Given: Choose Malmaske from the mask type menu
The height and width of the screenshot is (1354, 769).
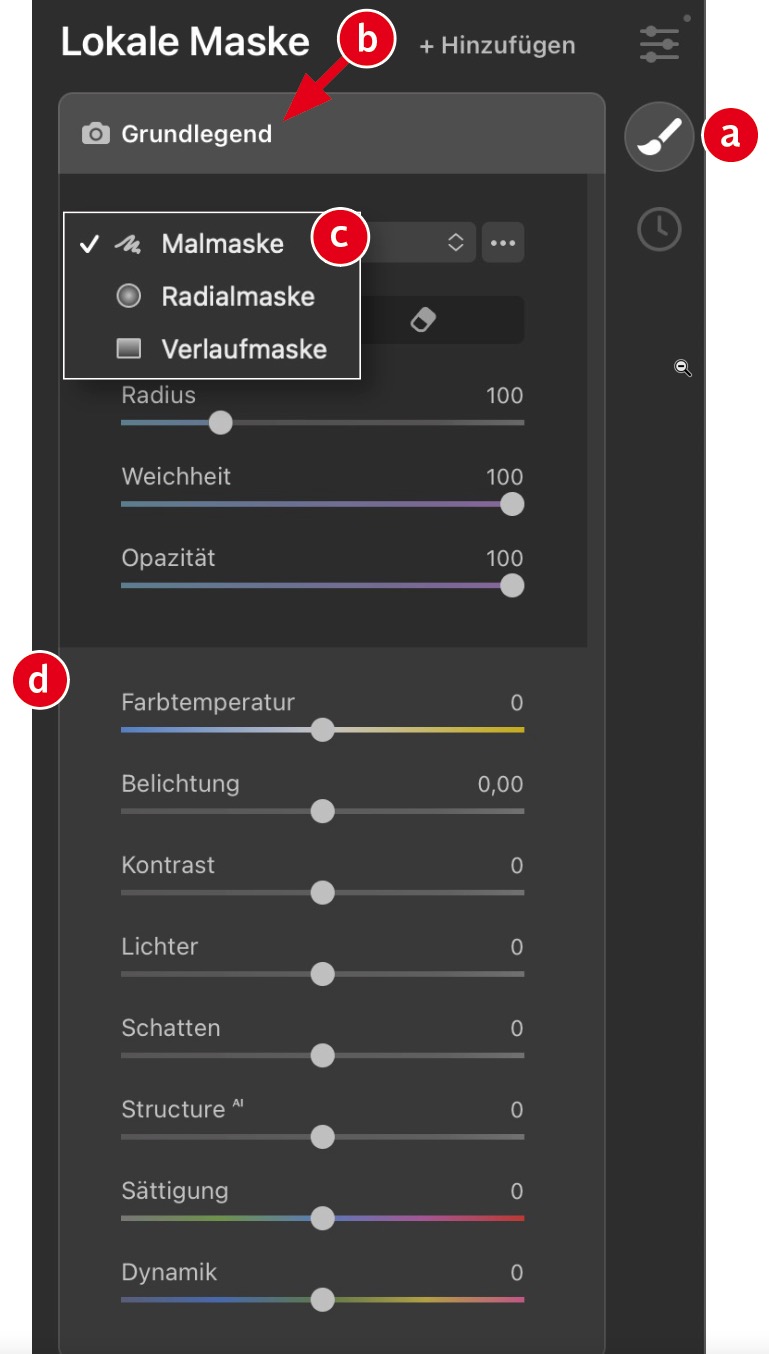Looking at the screenshot, I should pyautogui.click(x=222, y=244).
